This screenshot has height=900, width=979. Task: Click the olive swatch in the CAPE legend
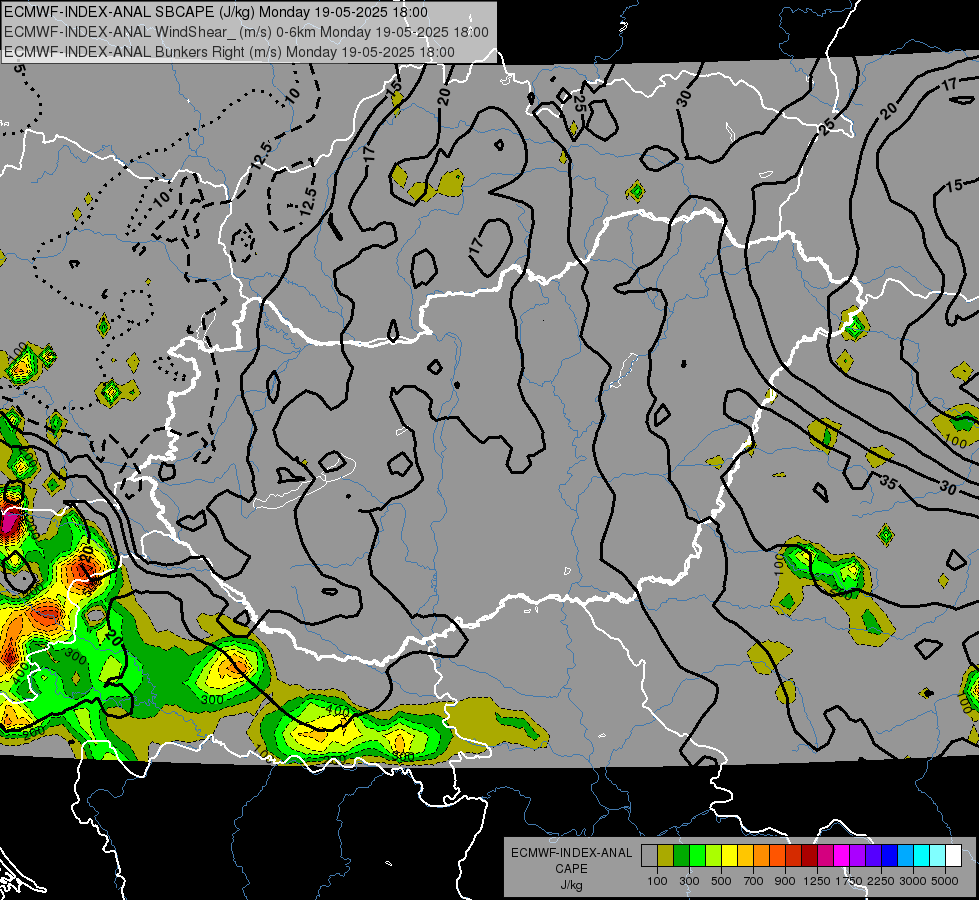tap(666, 855)
